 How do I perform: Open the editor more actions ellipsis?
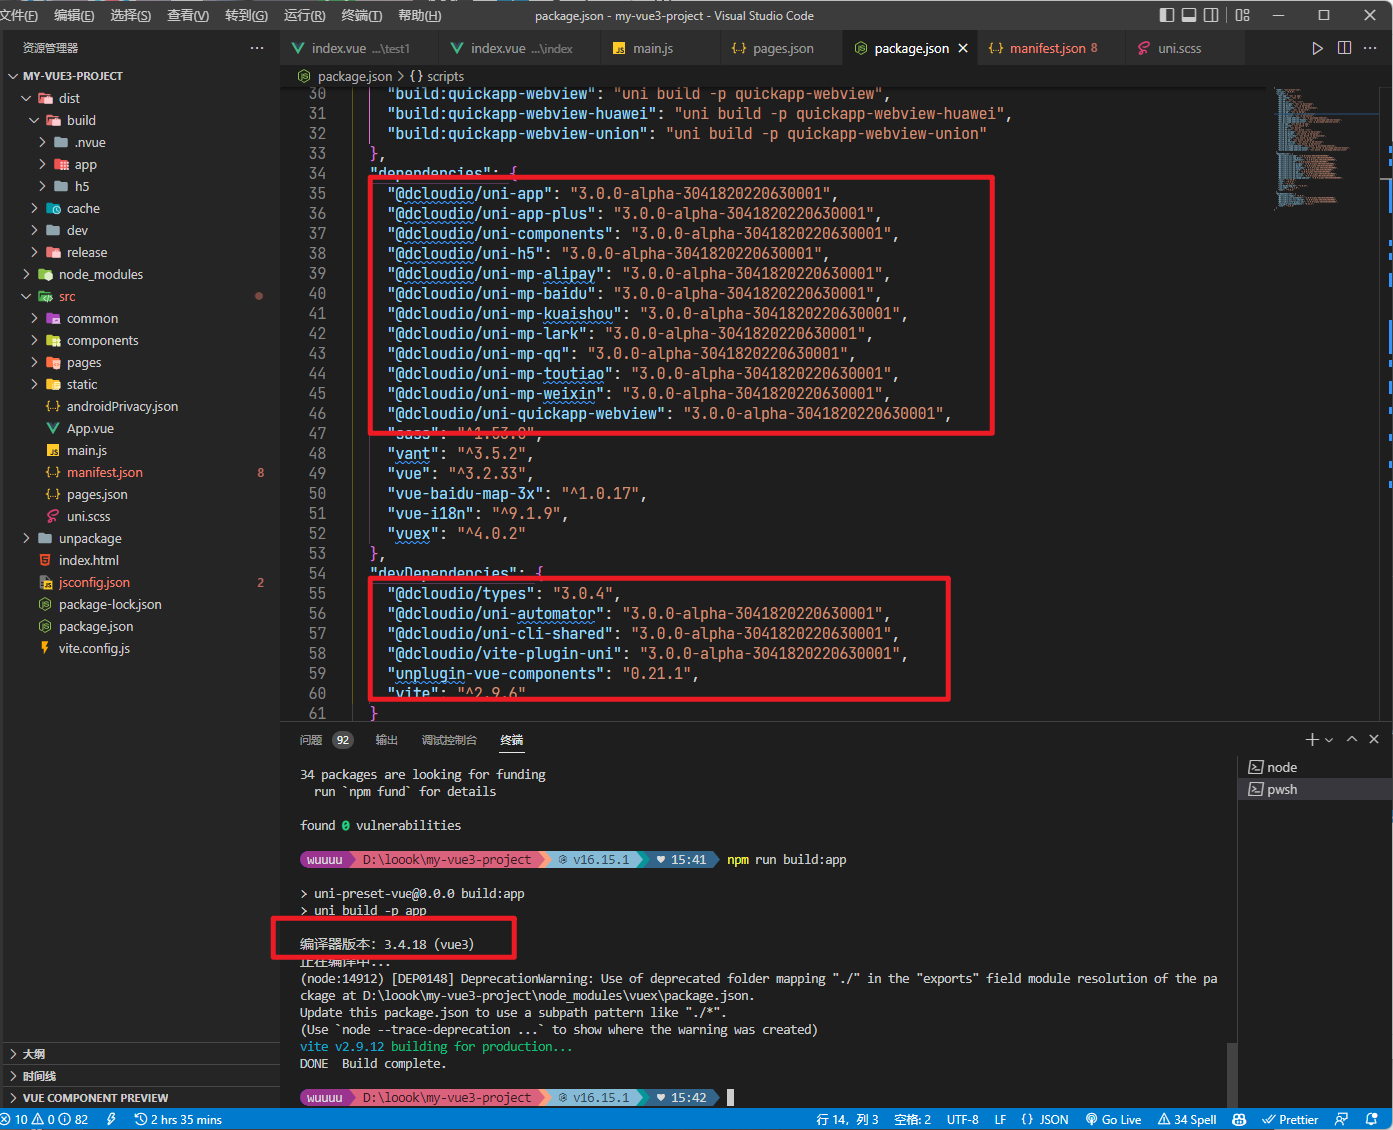[x=1370, y=48]
